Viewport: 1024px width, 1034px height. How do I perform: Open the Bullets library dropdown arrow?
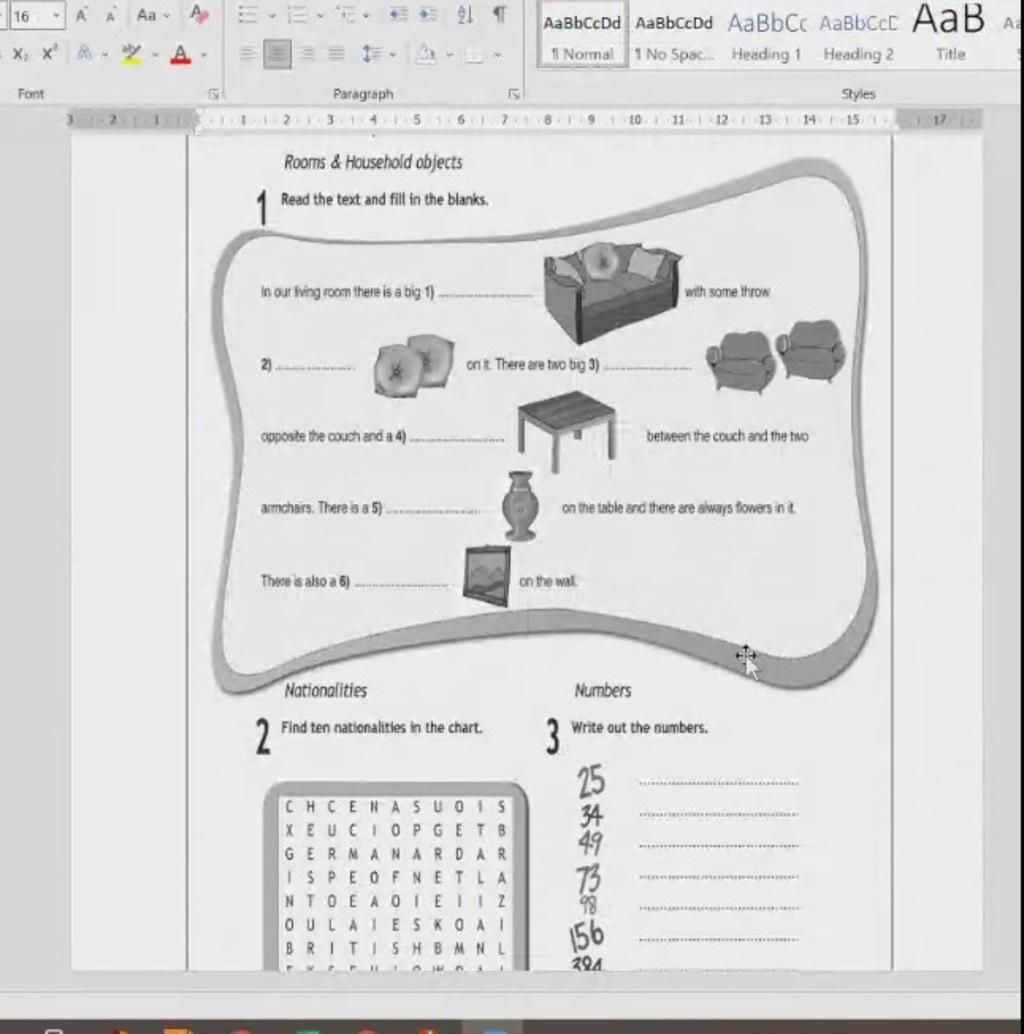tap(272, 15)
